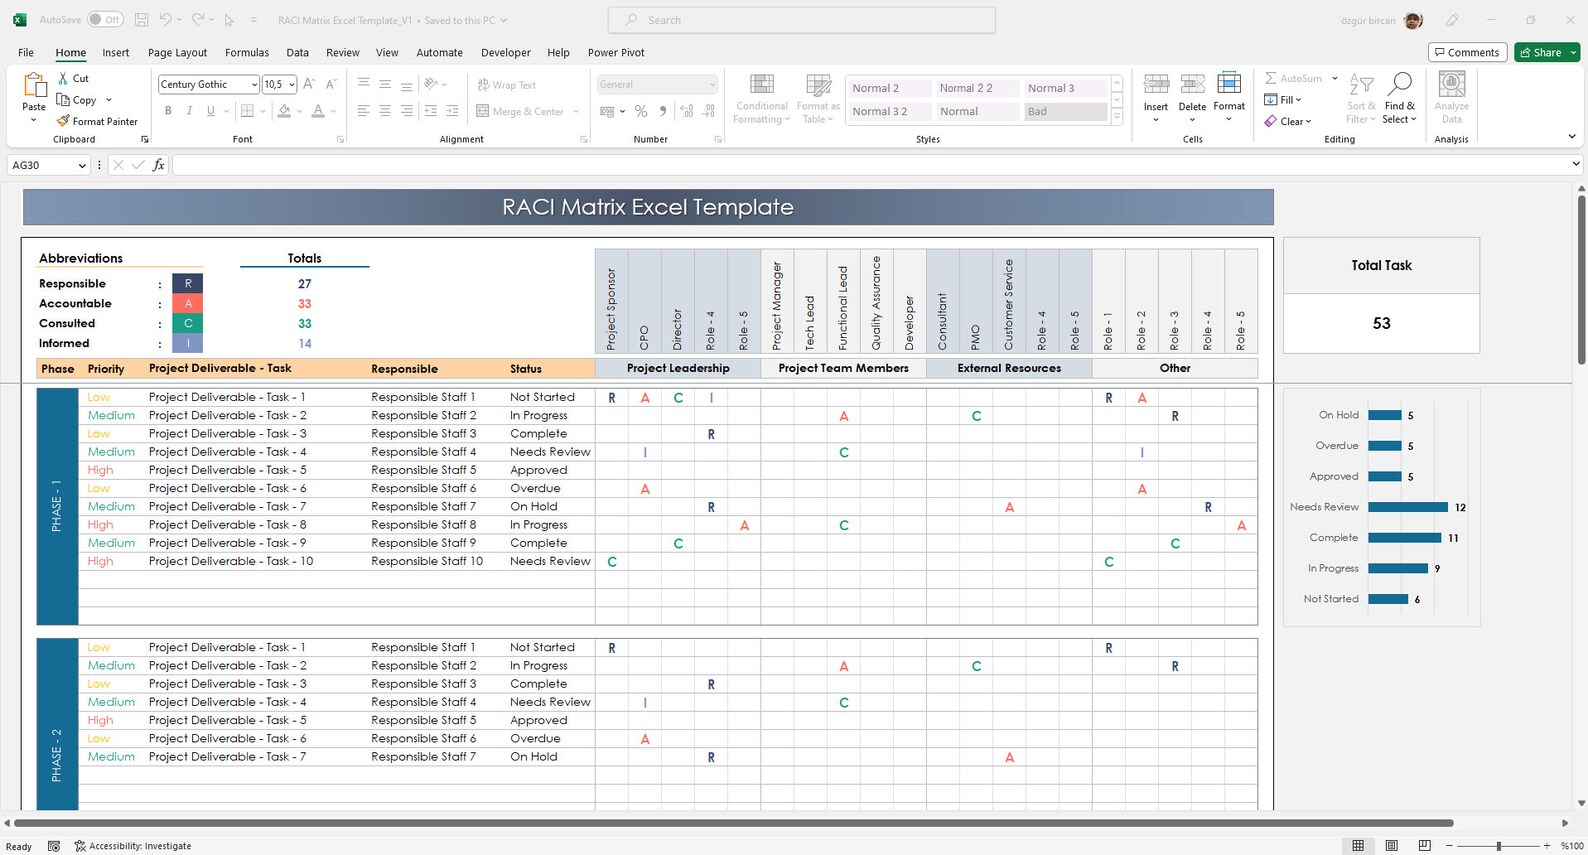Image resolution: width=1588 pixels, height=855 pixels.
Task: Toggle Italic formatting
Action: tap(189, 111)
